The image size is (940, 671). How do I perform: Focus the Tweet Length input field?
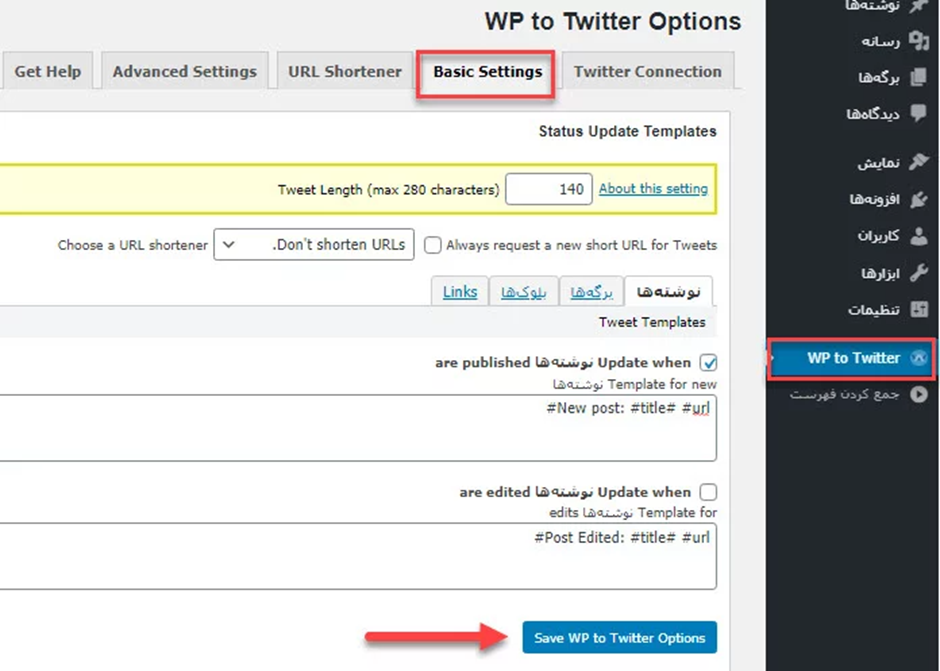pyautogui.click(x=549, y=189)
